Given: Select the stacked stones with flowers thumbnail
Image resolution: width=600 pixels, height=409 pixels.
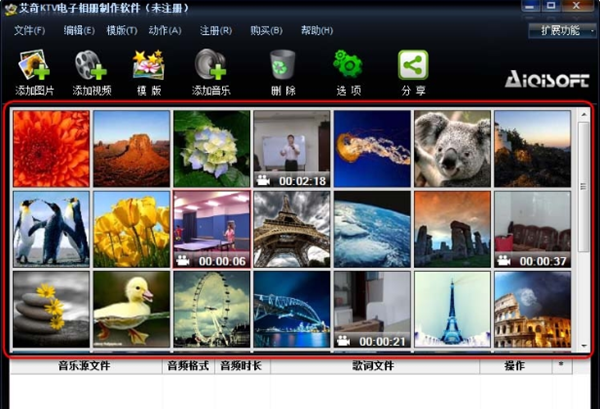Looking at the screenshot, I should tap(51, 310).
